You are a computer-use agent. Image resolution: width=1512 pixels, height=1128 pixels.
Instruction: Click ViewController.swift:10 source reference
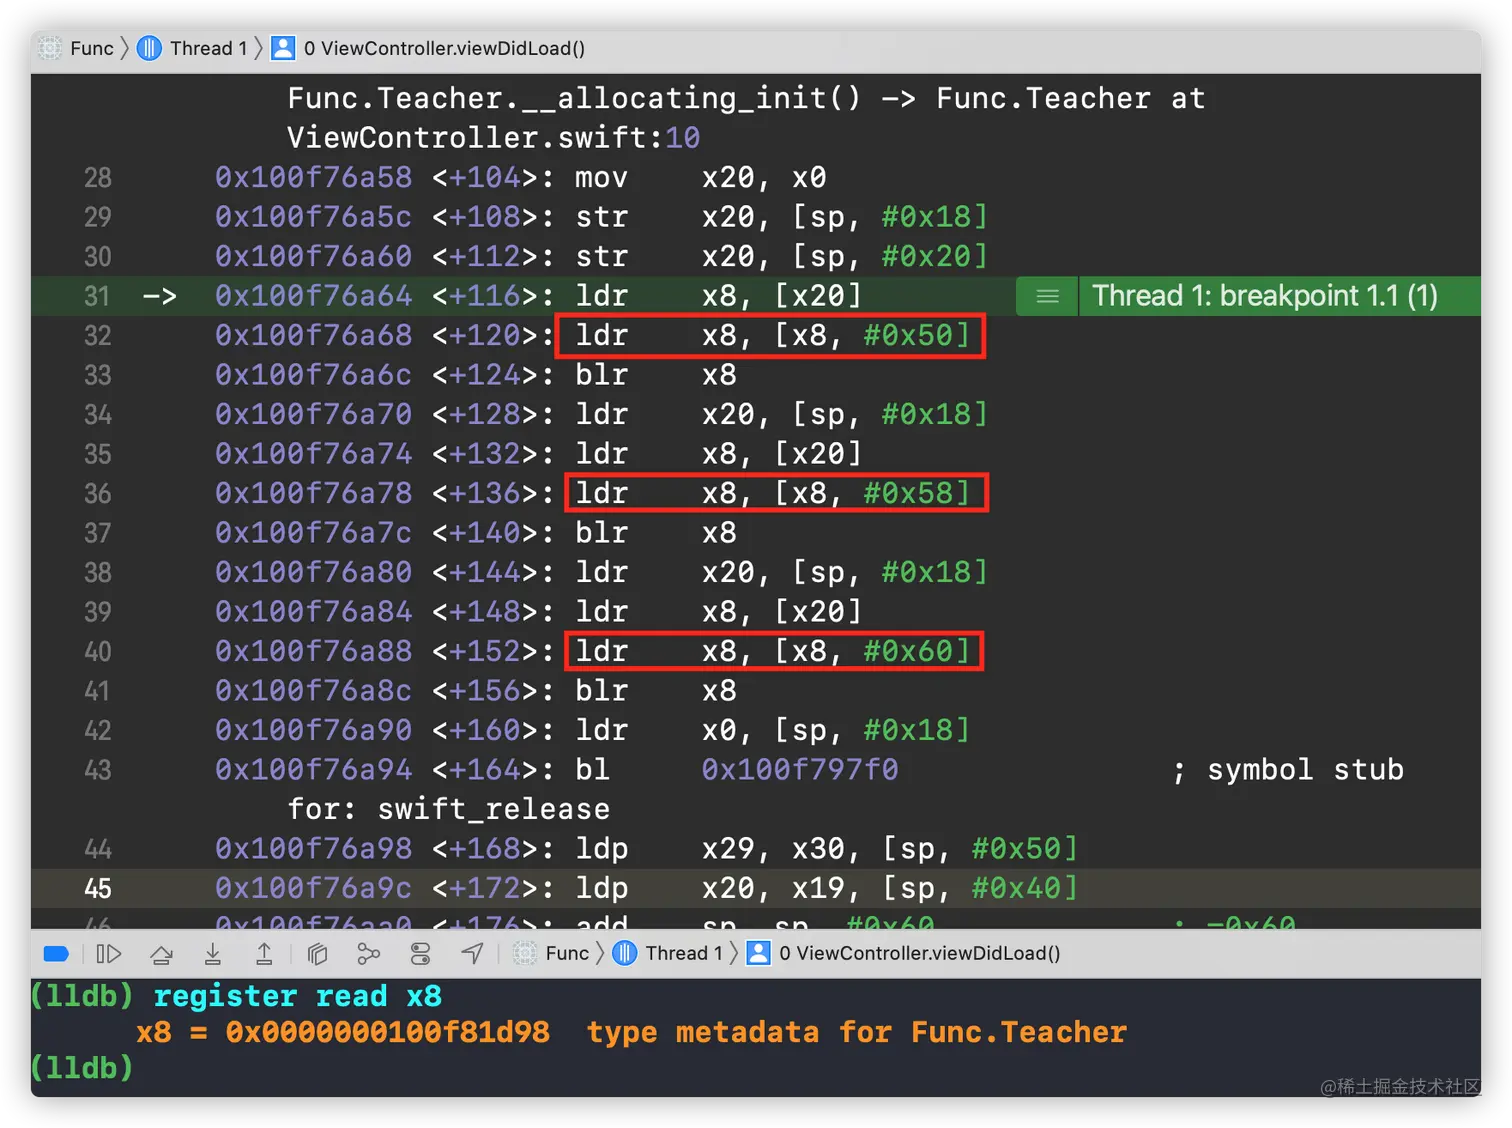pyautogui.click(x=493, y=138)
